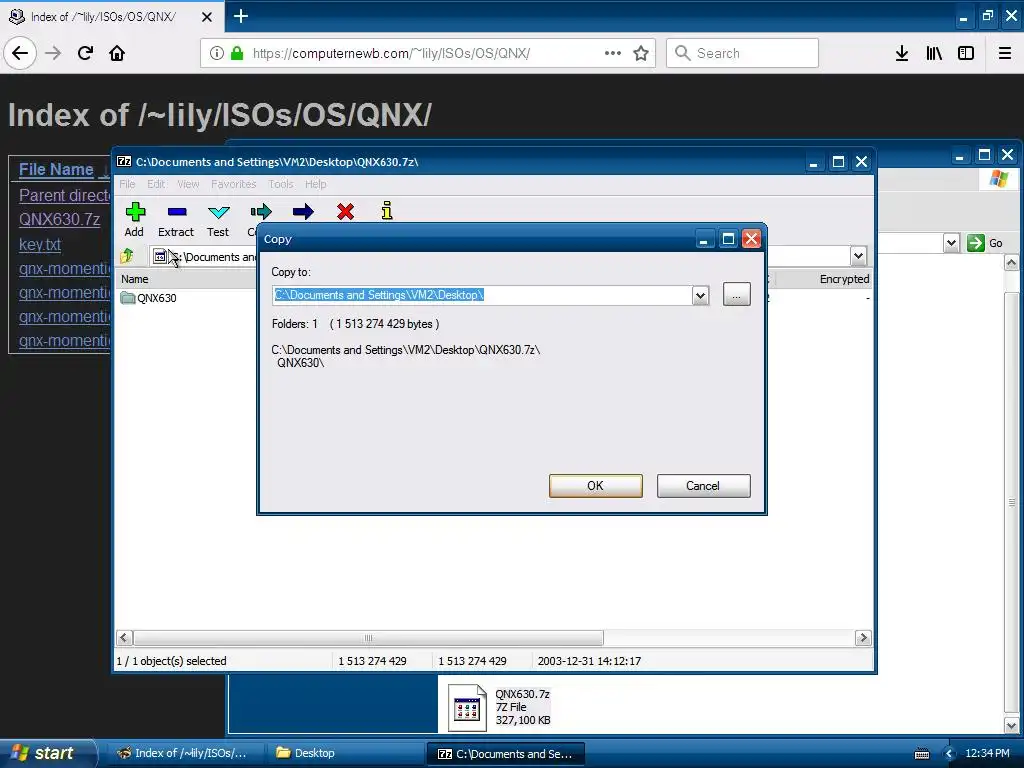Click the Delete red X toolbar icon

pyautogui.click(x=345, y=212)
